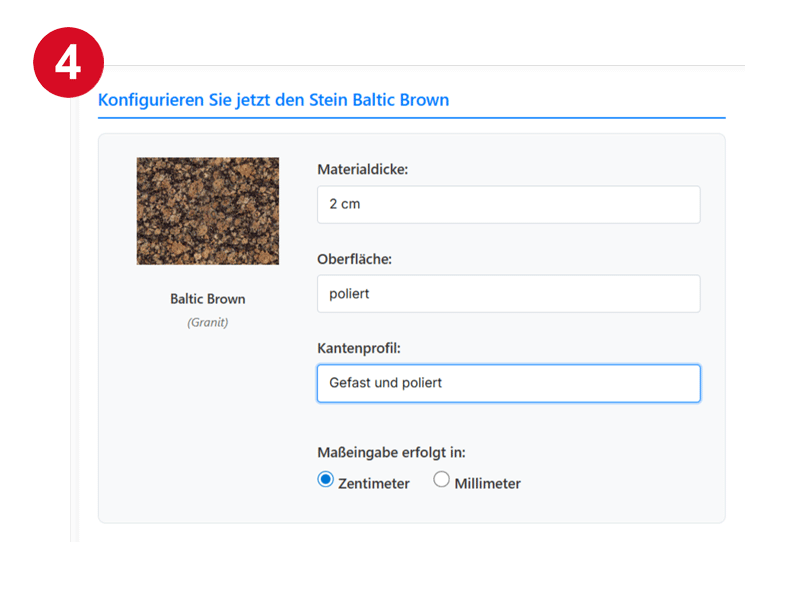Click the Zentimeter label text
800x600 pixels.
(x=375, y=483)
